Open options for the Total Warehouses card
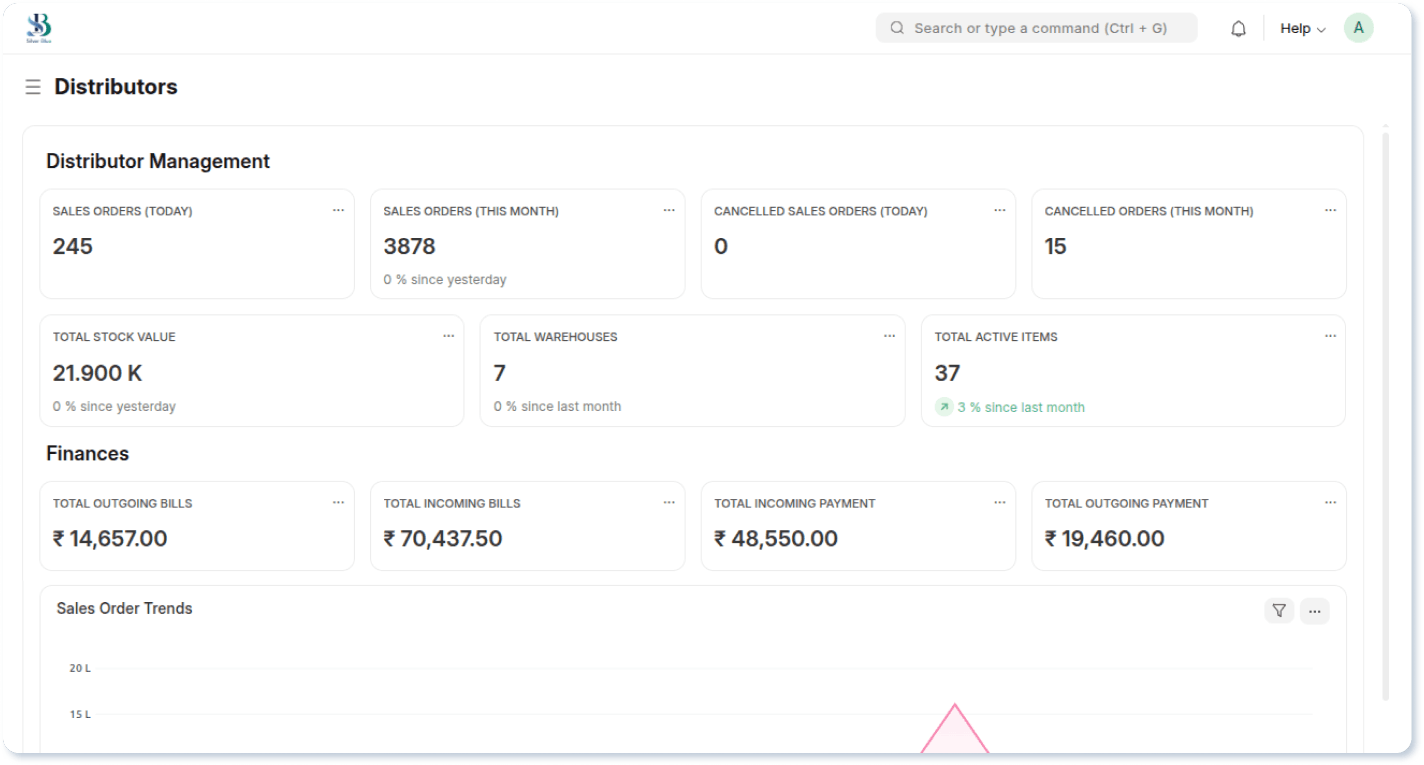1424x765 pixels. coord(889,336)
